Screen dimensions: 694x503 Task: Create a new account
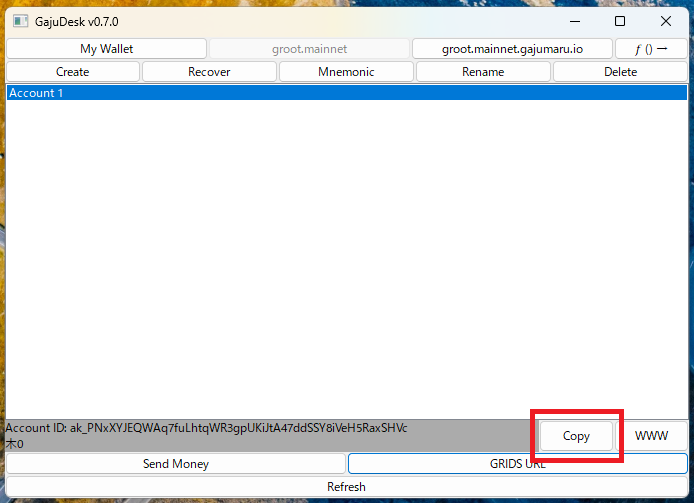pos(73,72)
